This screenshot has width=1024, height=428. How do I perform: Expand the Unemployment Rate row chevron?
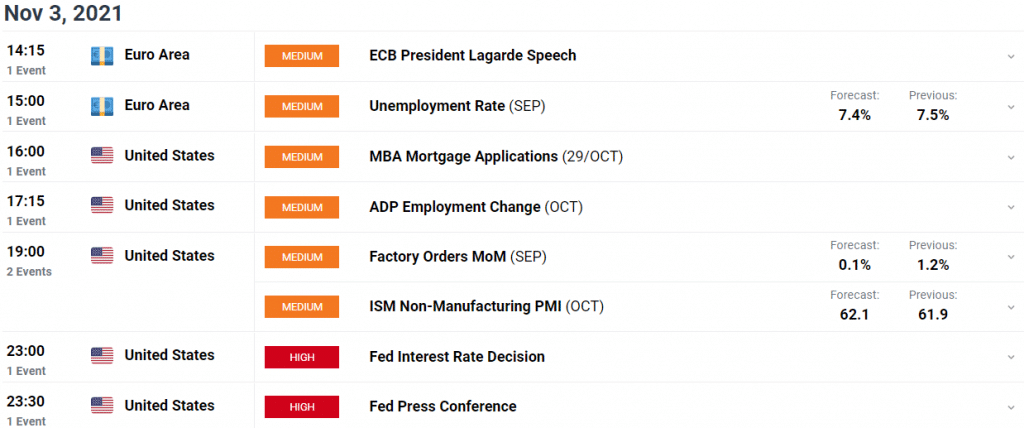(x=1011, y=107)
